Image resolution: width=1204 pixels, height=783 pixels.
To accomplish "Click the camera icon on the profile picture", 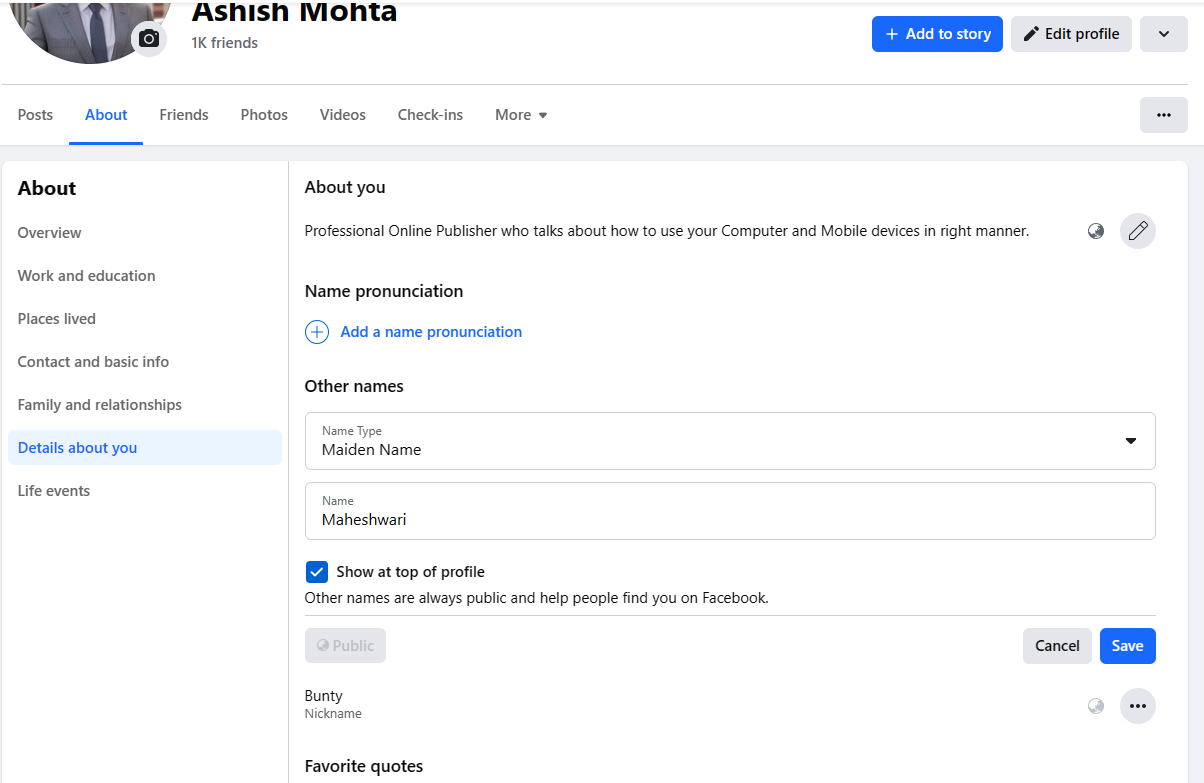I will pos(148,40).
